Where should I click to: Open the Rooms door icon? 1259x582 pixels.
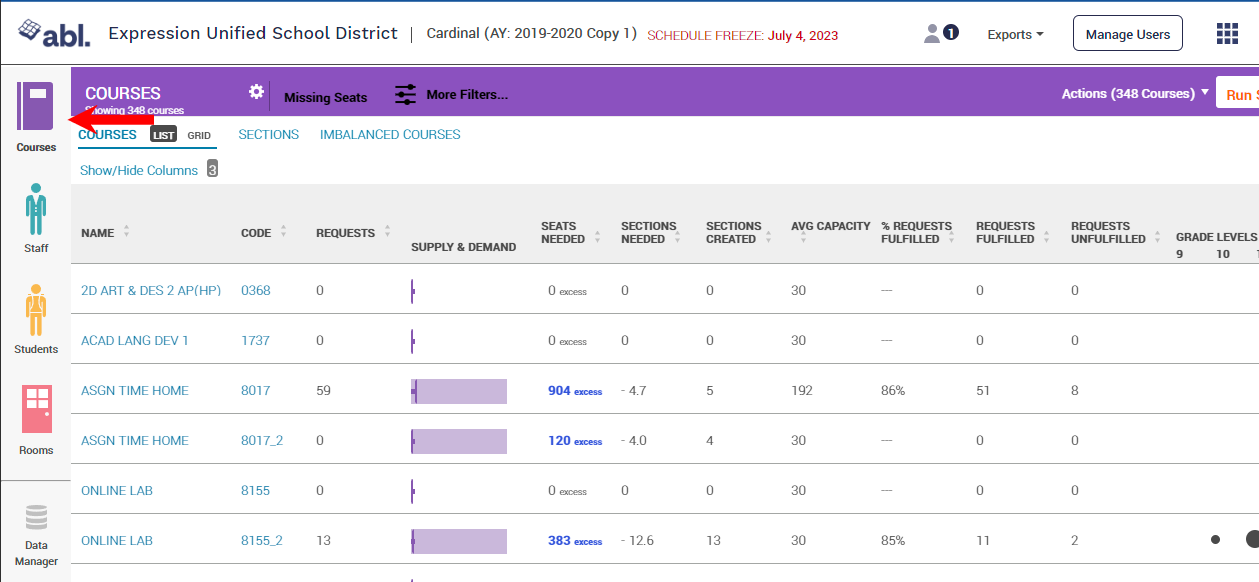[x=36, y=410]
